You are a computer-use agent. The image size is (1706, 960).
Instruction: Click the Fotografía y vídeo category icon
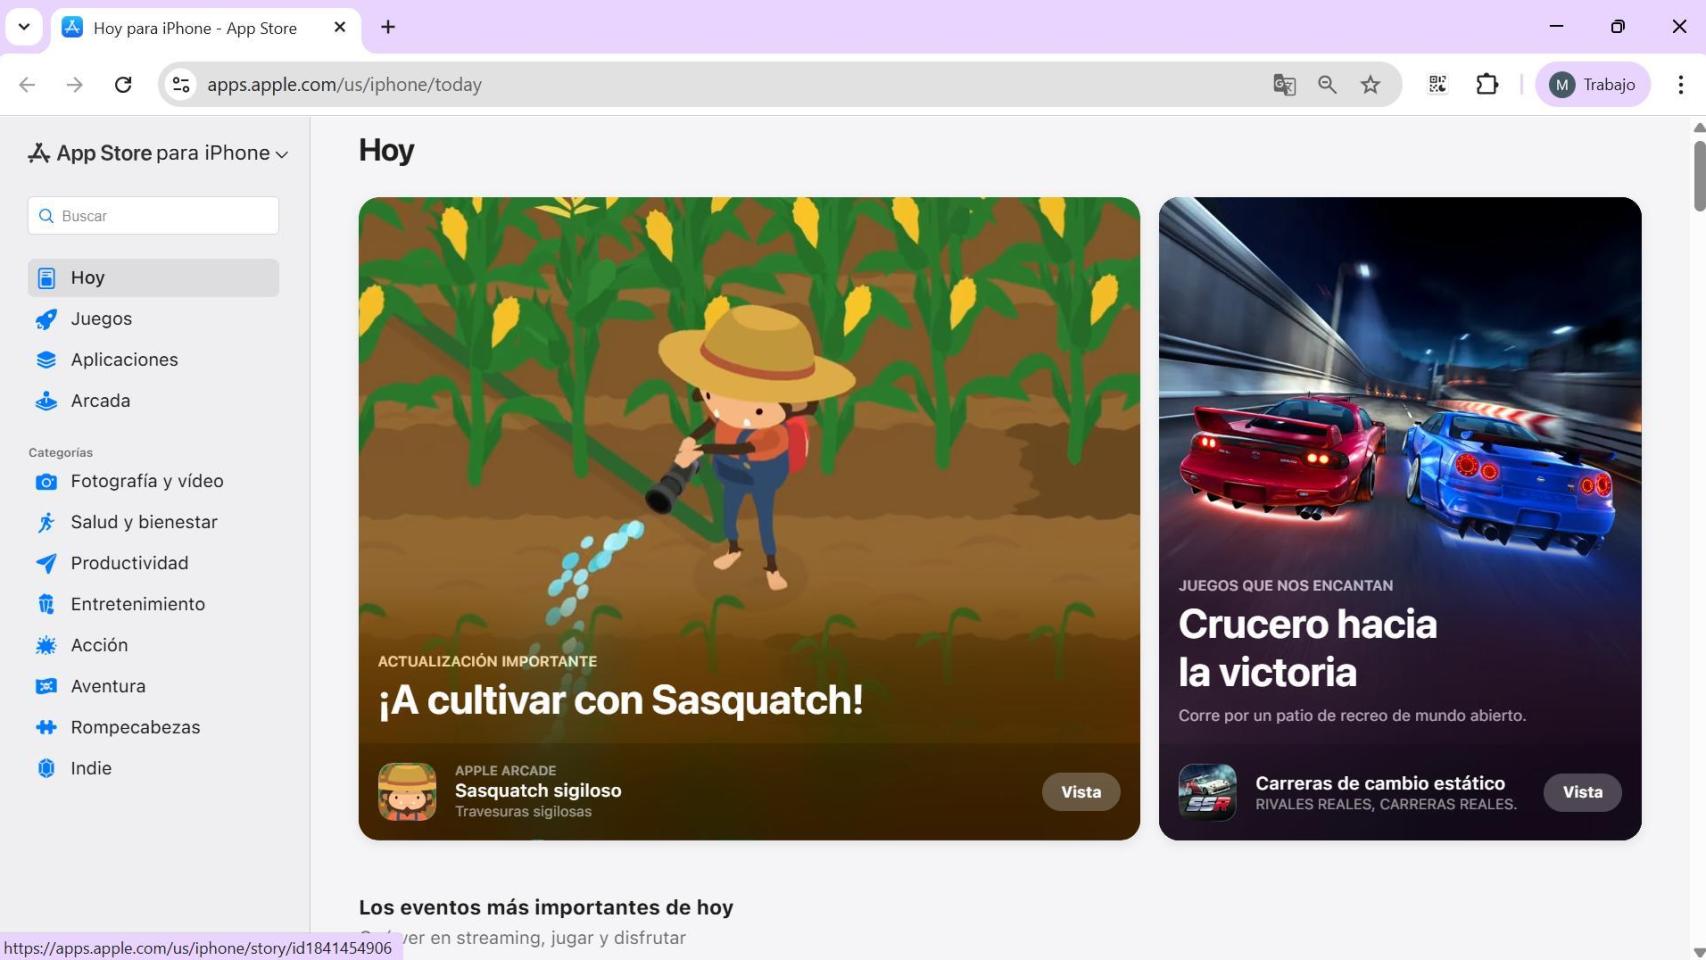(46, 481)
